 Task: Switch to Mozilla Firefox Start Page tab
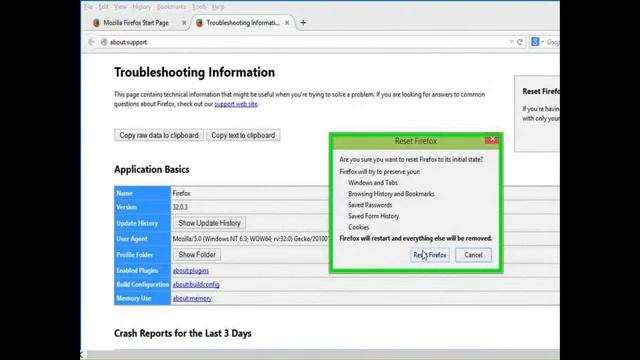136,23
